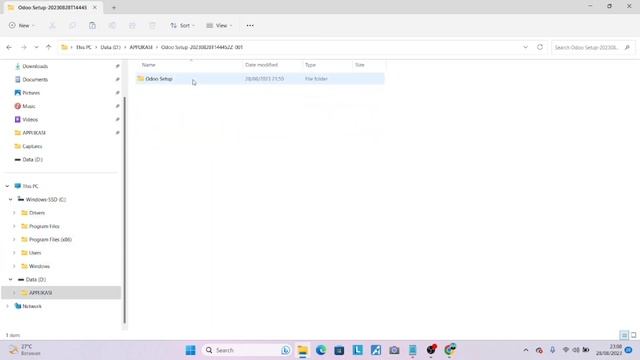
Task: Select APLIKASI under Data (D:) tree
Action: click(x=40, y=293)
